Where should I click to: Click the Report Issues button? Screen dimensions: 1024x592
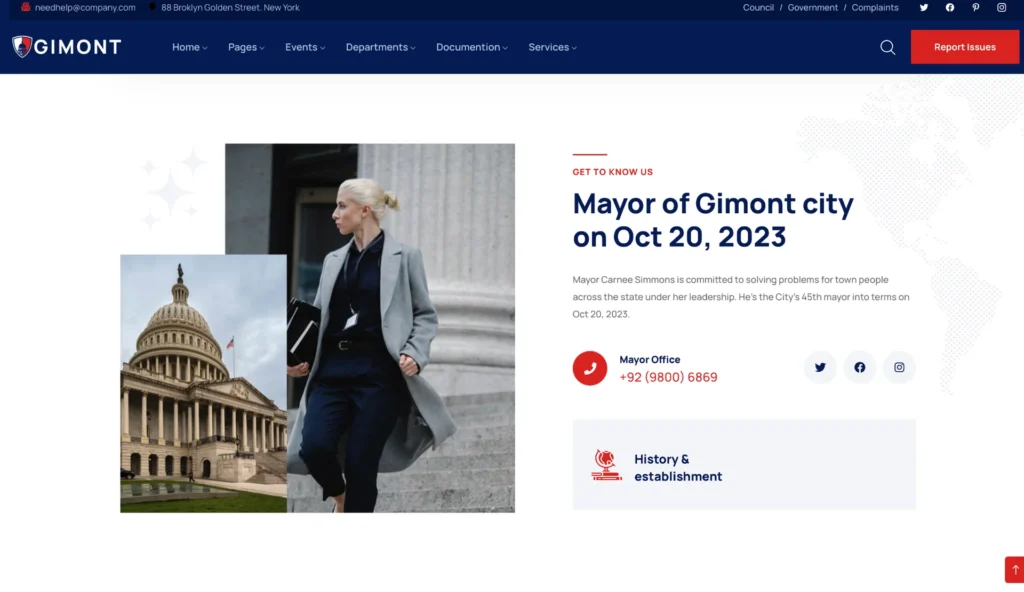964,47
